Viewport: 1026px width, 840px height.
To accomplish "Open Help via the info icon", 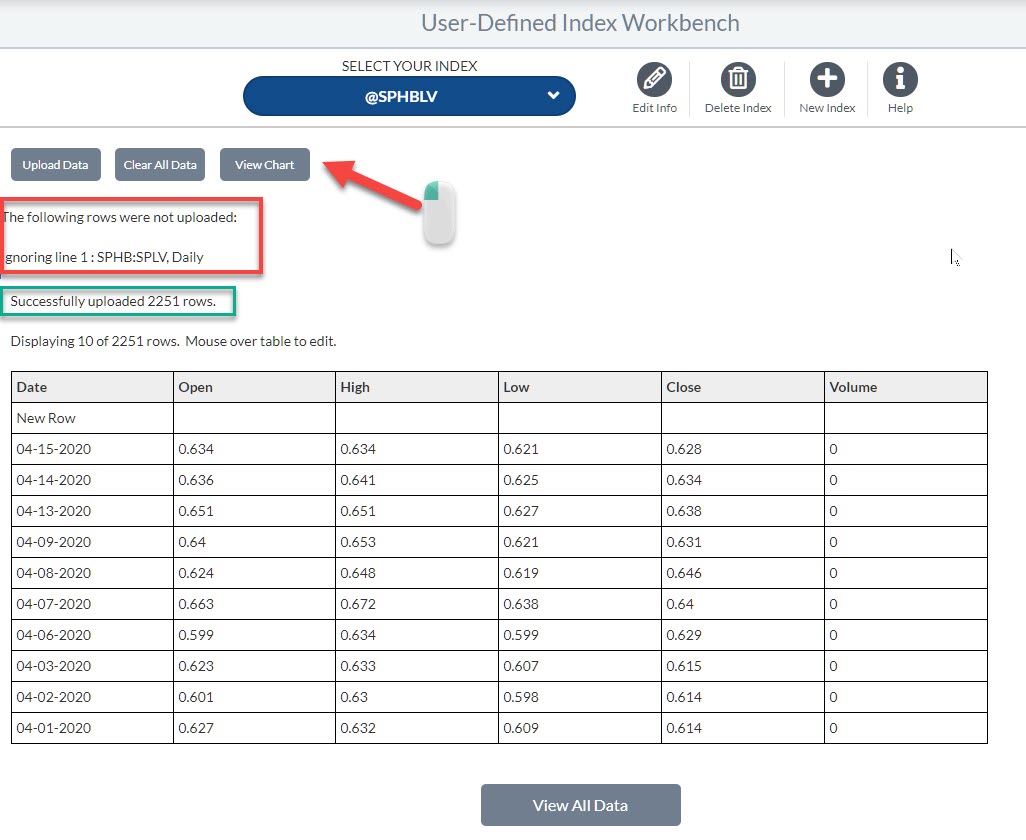I will click(900, 80).
